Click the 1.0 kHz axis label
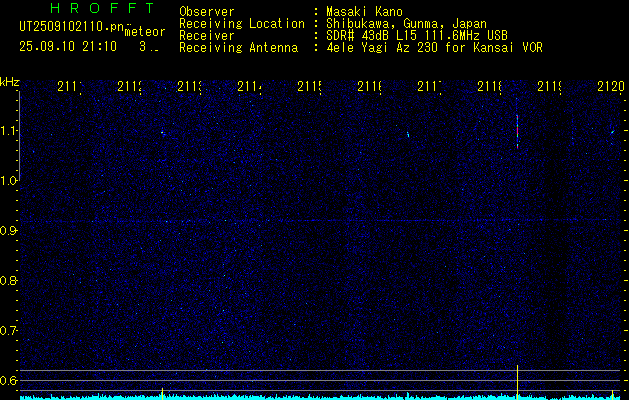629x400 pixels. coord(8,181)
